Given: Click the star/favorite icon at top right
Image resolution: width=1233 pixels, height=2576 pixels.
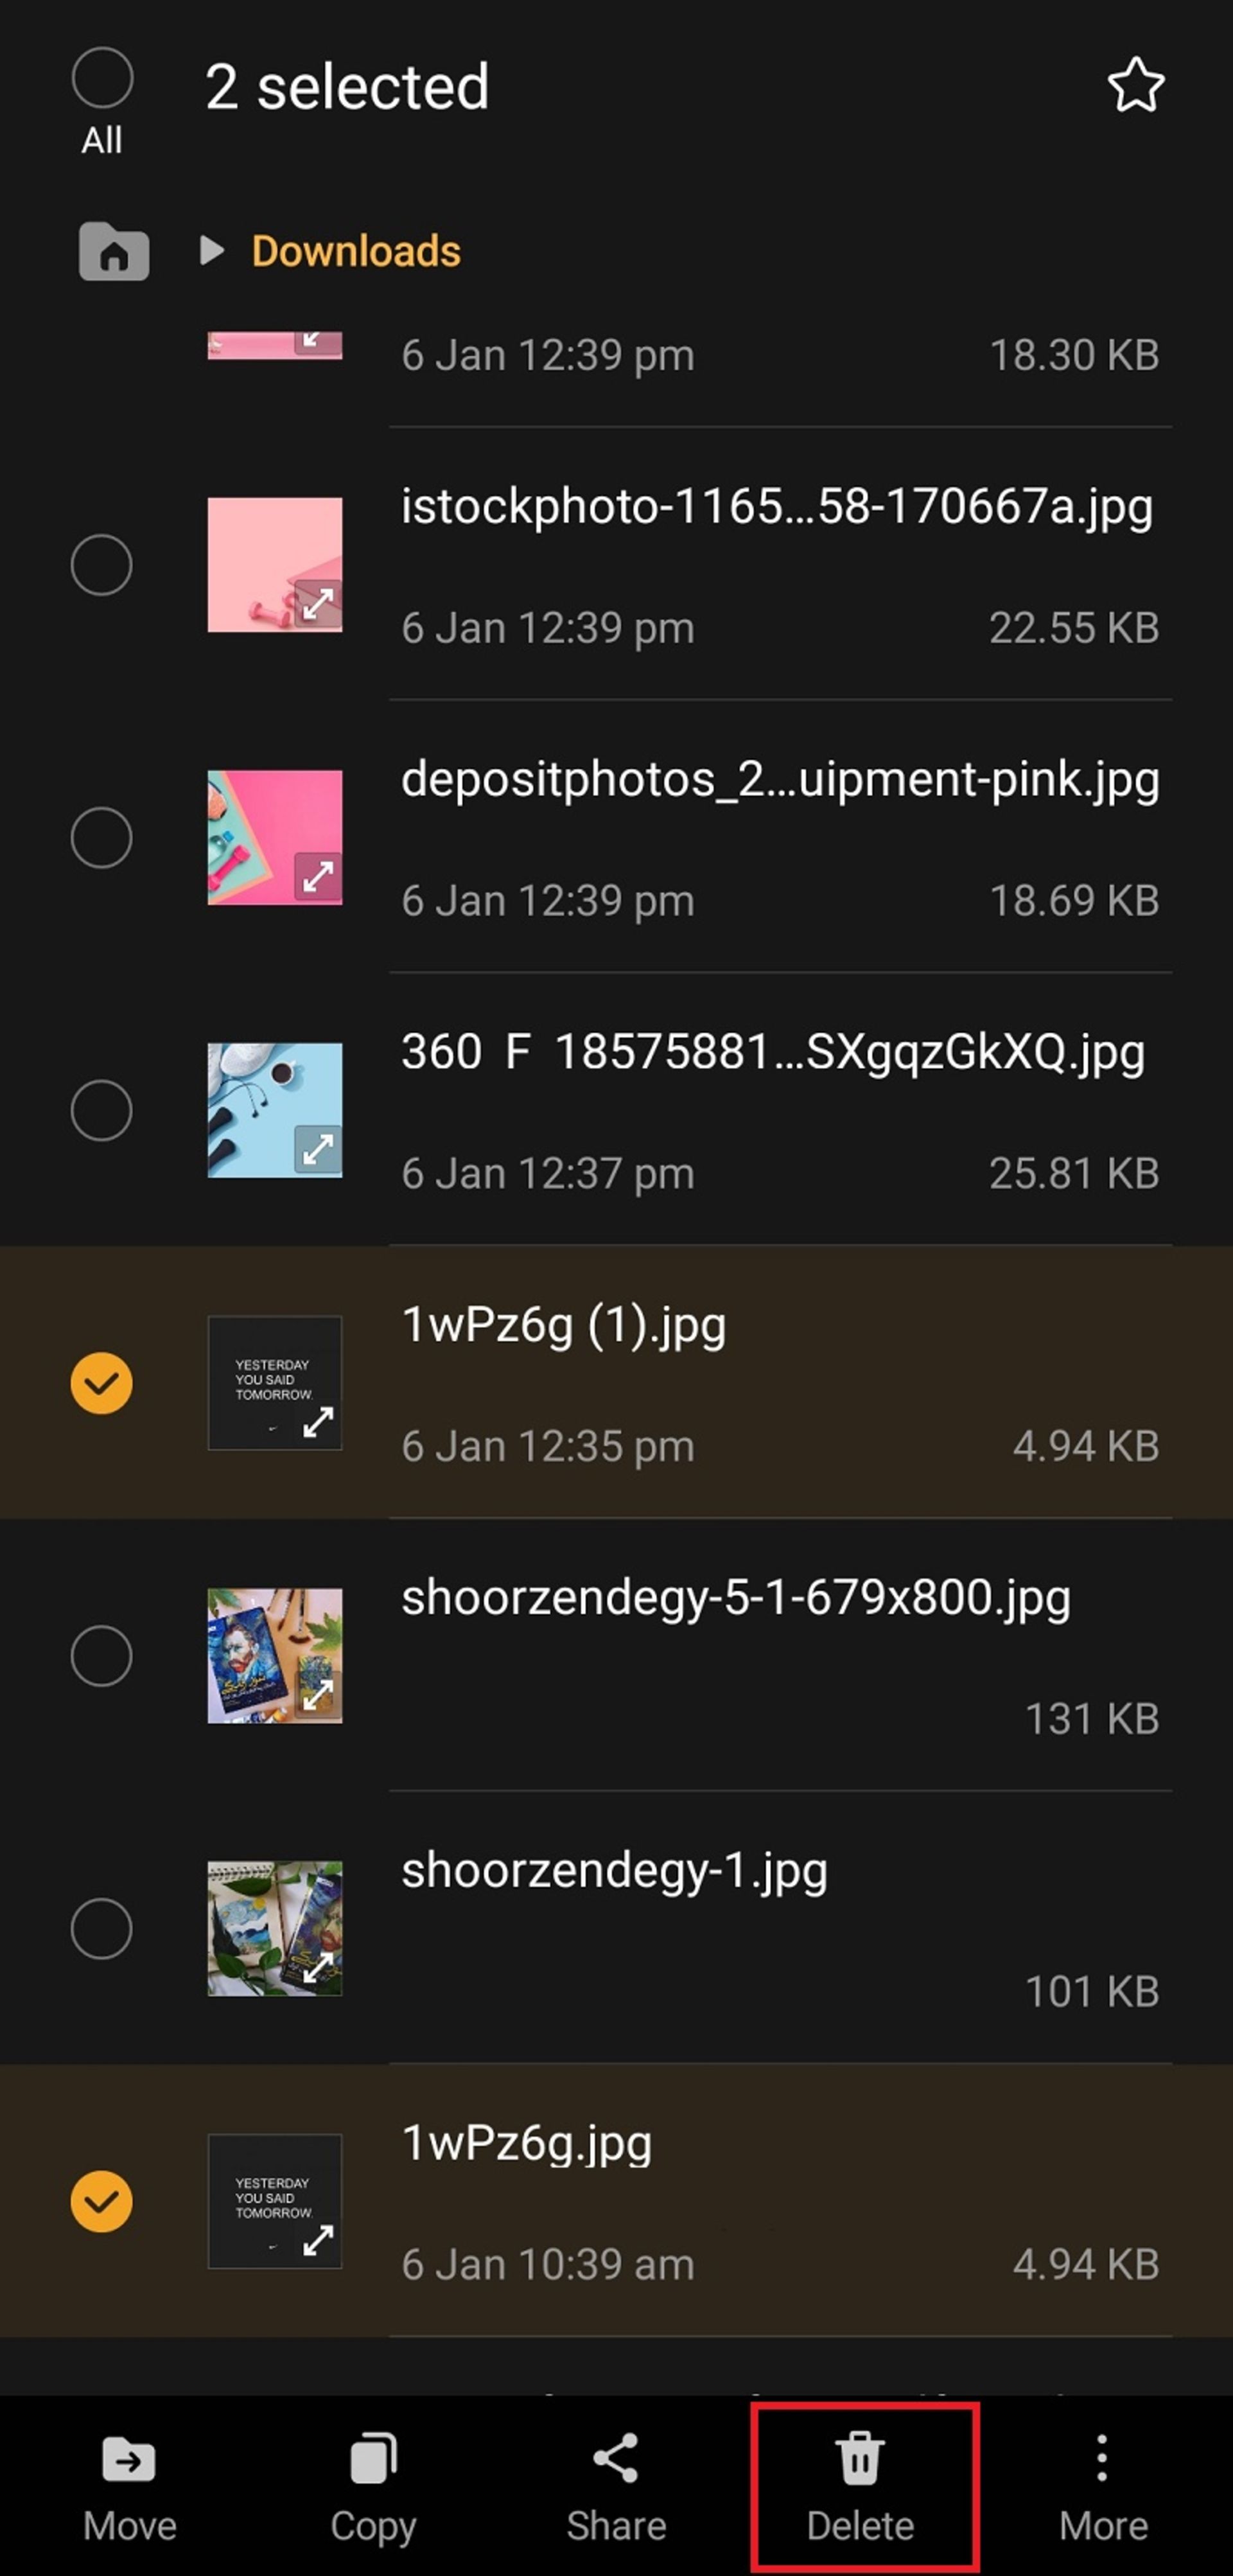Looking at the screenshot, I should coord(1138,85).
